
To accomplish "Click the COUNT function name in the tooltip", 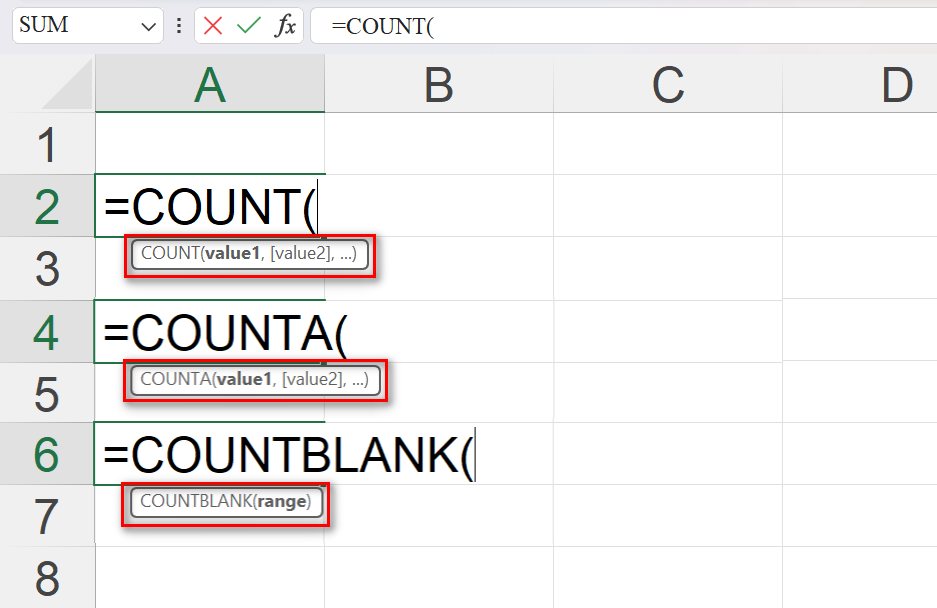I will 170,254.
